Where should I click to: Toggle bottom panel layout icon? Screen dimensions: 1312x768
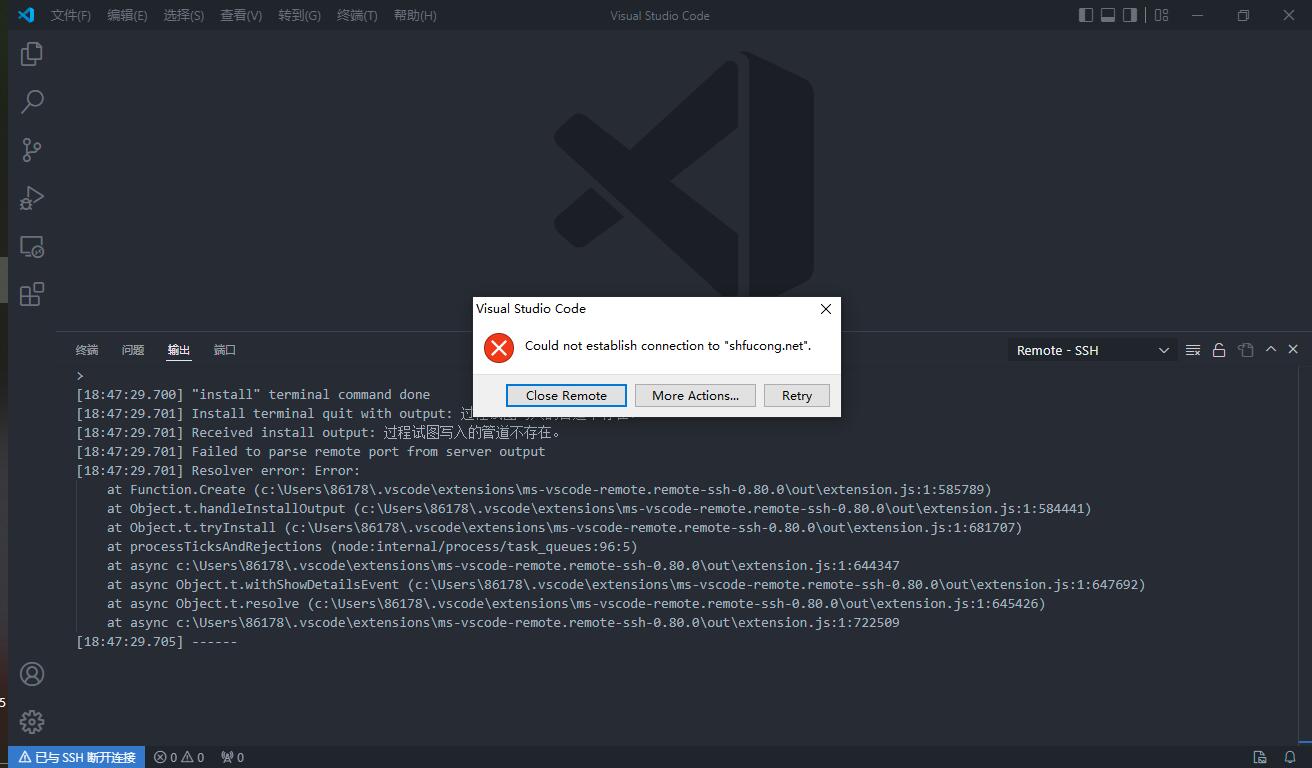1108,15
